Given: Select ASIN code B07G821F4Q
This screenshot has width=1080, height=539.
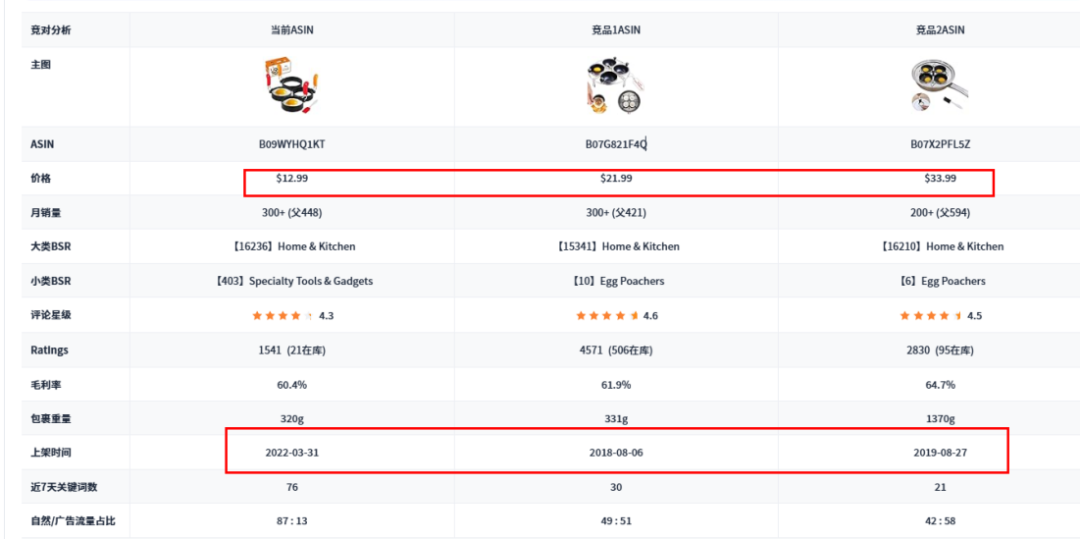Looking at the screenshot, I should (x=616, y=144).
